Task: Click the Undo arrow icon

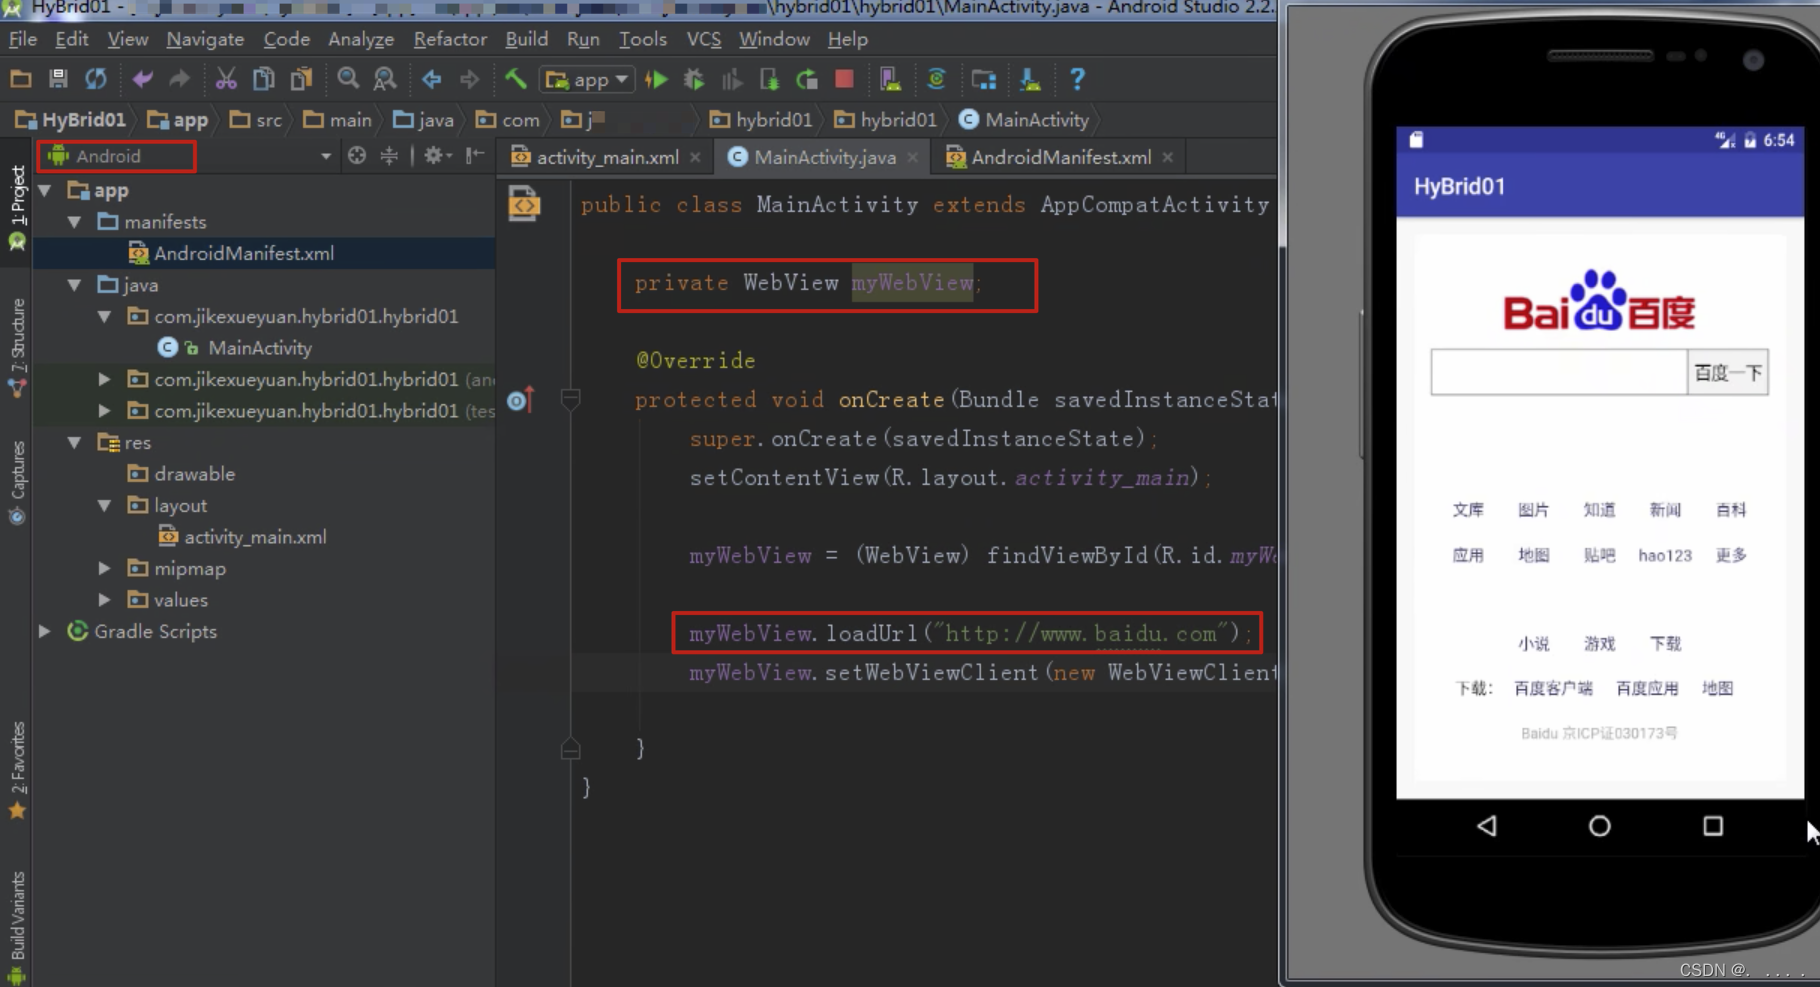Action: (x=143, y=79)
